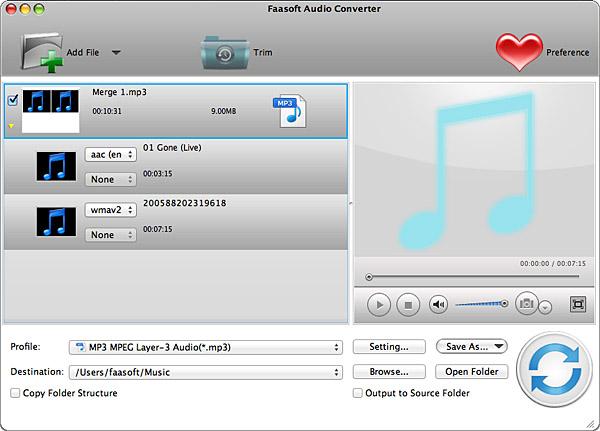Take a snapshot with the camera icon
The width and height of the screenshot is (600, 431).
click(527, 304)
